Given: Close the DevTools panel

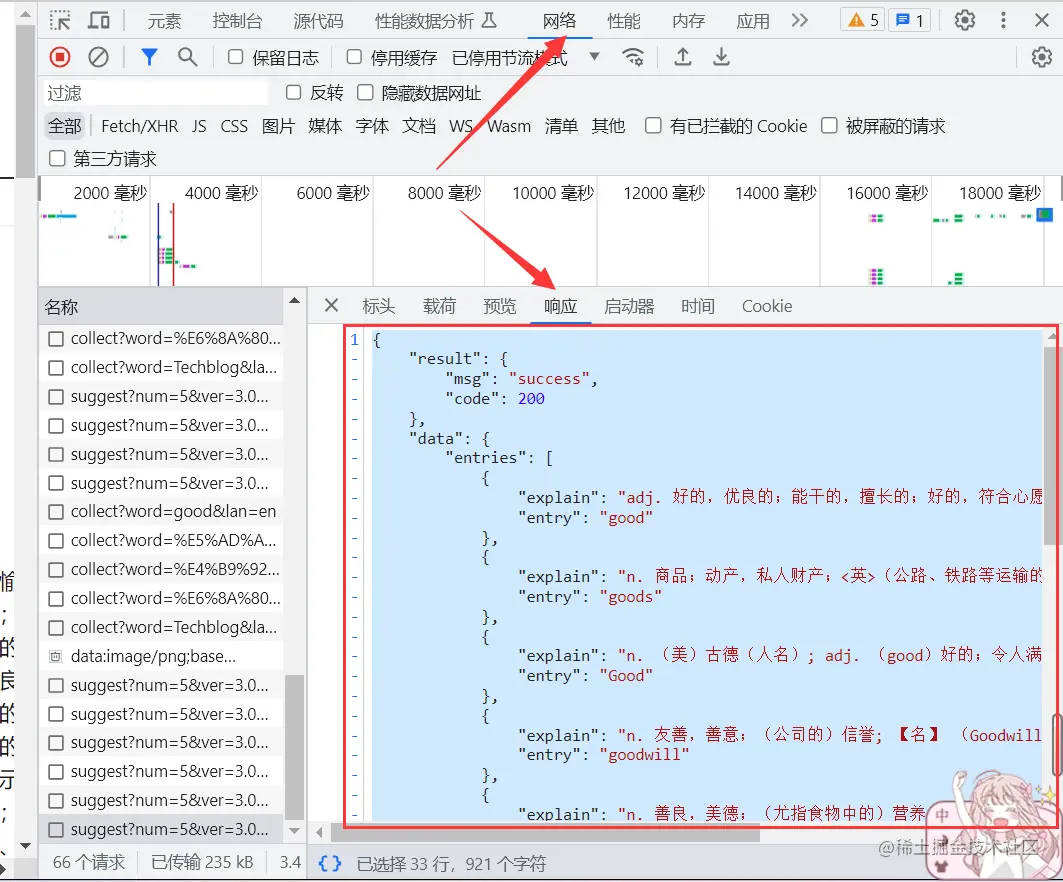Looking at the screenshot, I should [1042, 20].
